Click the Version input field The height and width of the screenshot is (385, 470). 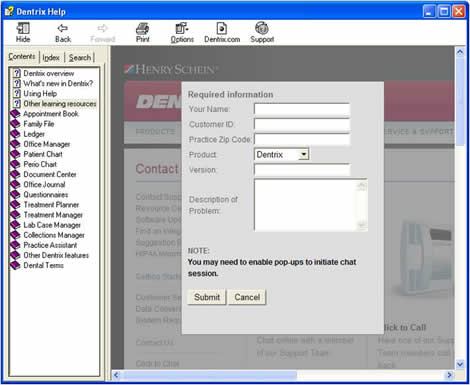302,170
